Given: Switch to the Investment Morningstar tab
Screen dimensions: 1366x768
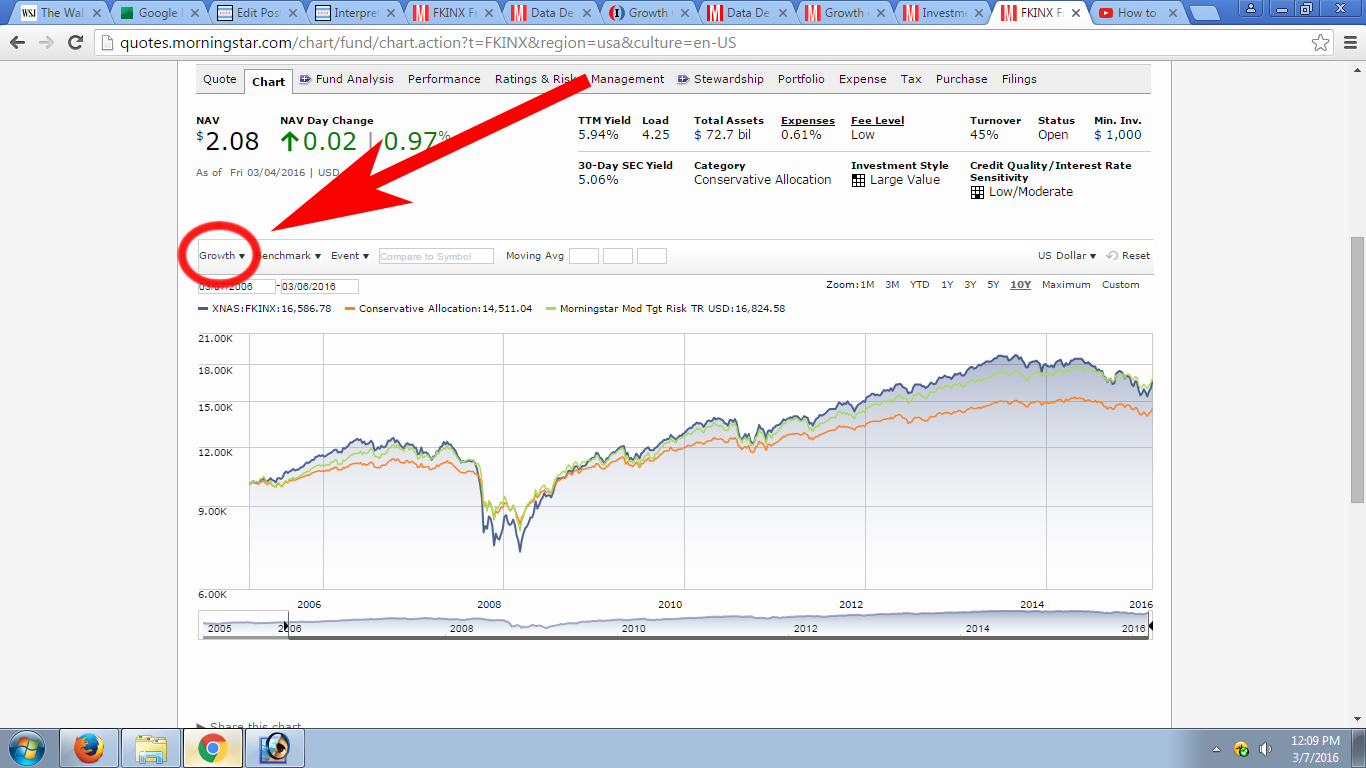Looking at the screenshot, I should pyautogui.click(x=943, y=13).
